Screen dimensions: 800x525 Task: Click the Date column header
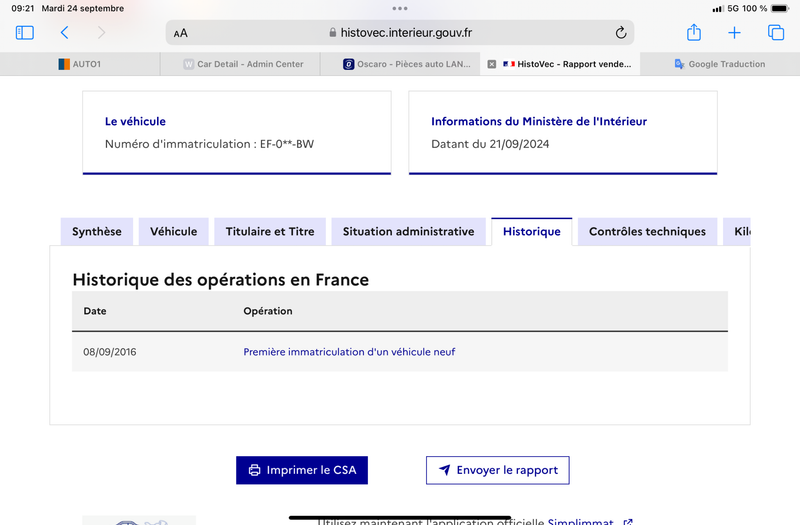pyautogui.click(x=95, y=311)
